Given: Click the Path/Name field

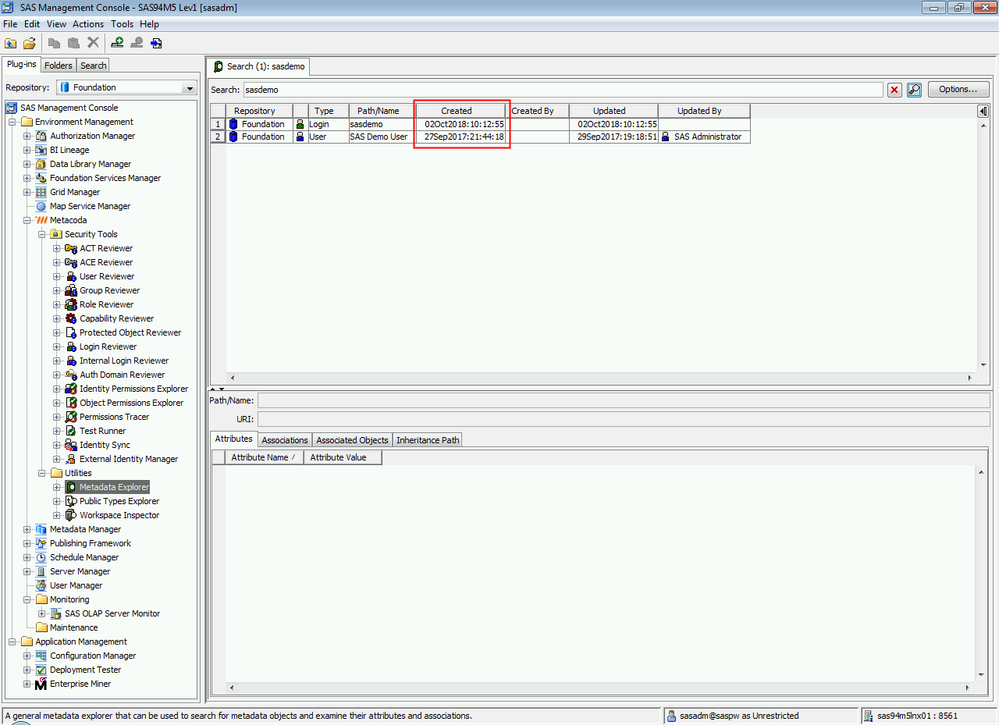Looking at the screenshot, I should 623,401.
